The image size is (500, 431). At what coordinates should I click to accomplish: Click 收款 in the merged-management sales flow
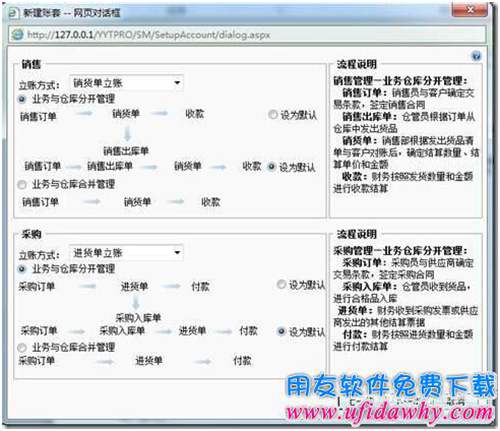[x=211, y=202]
